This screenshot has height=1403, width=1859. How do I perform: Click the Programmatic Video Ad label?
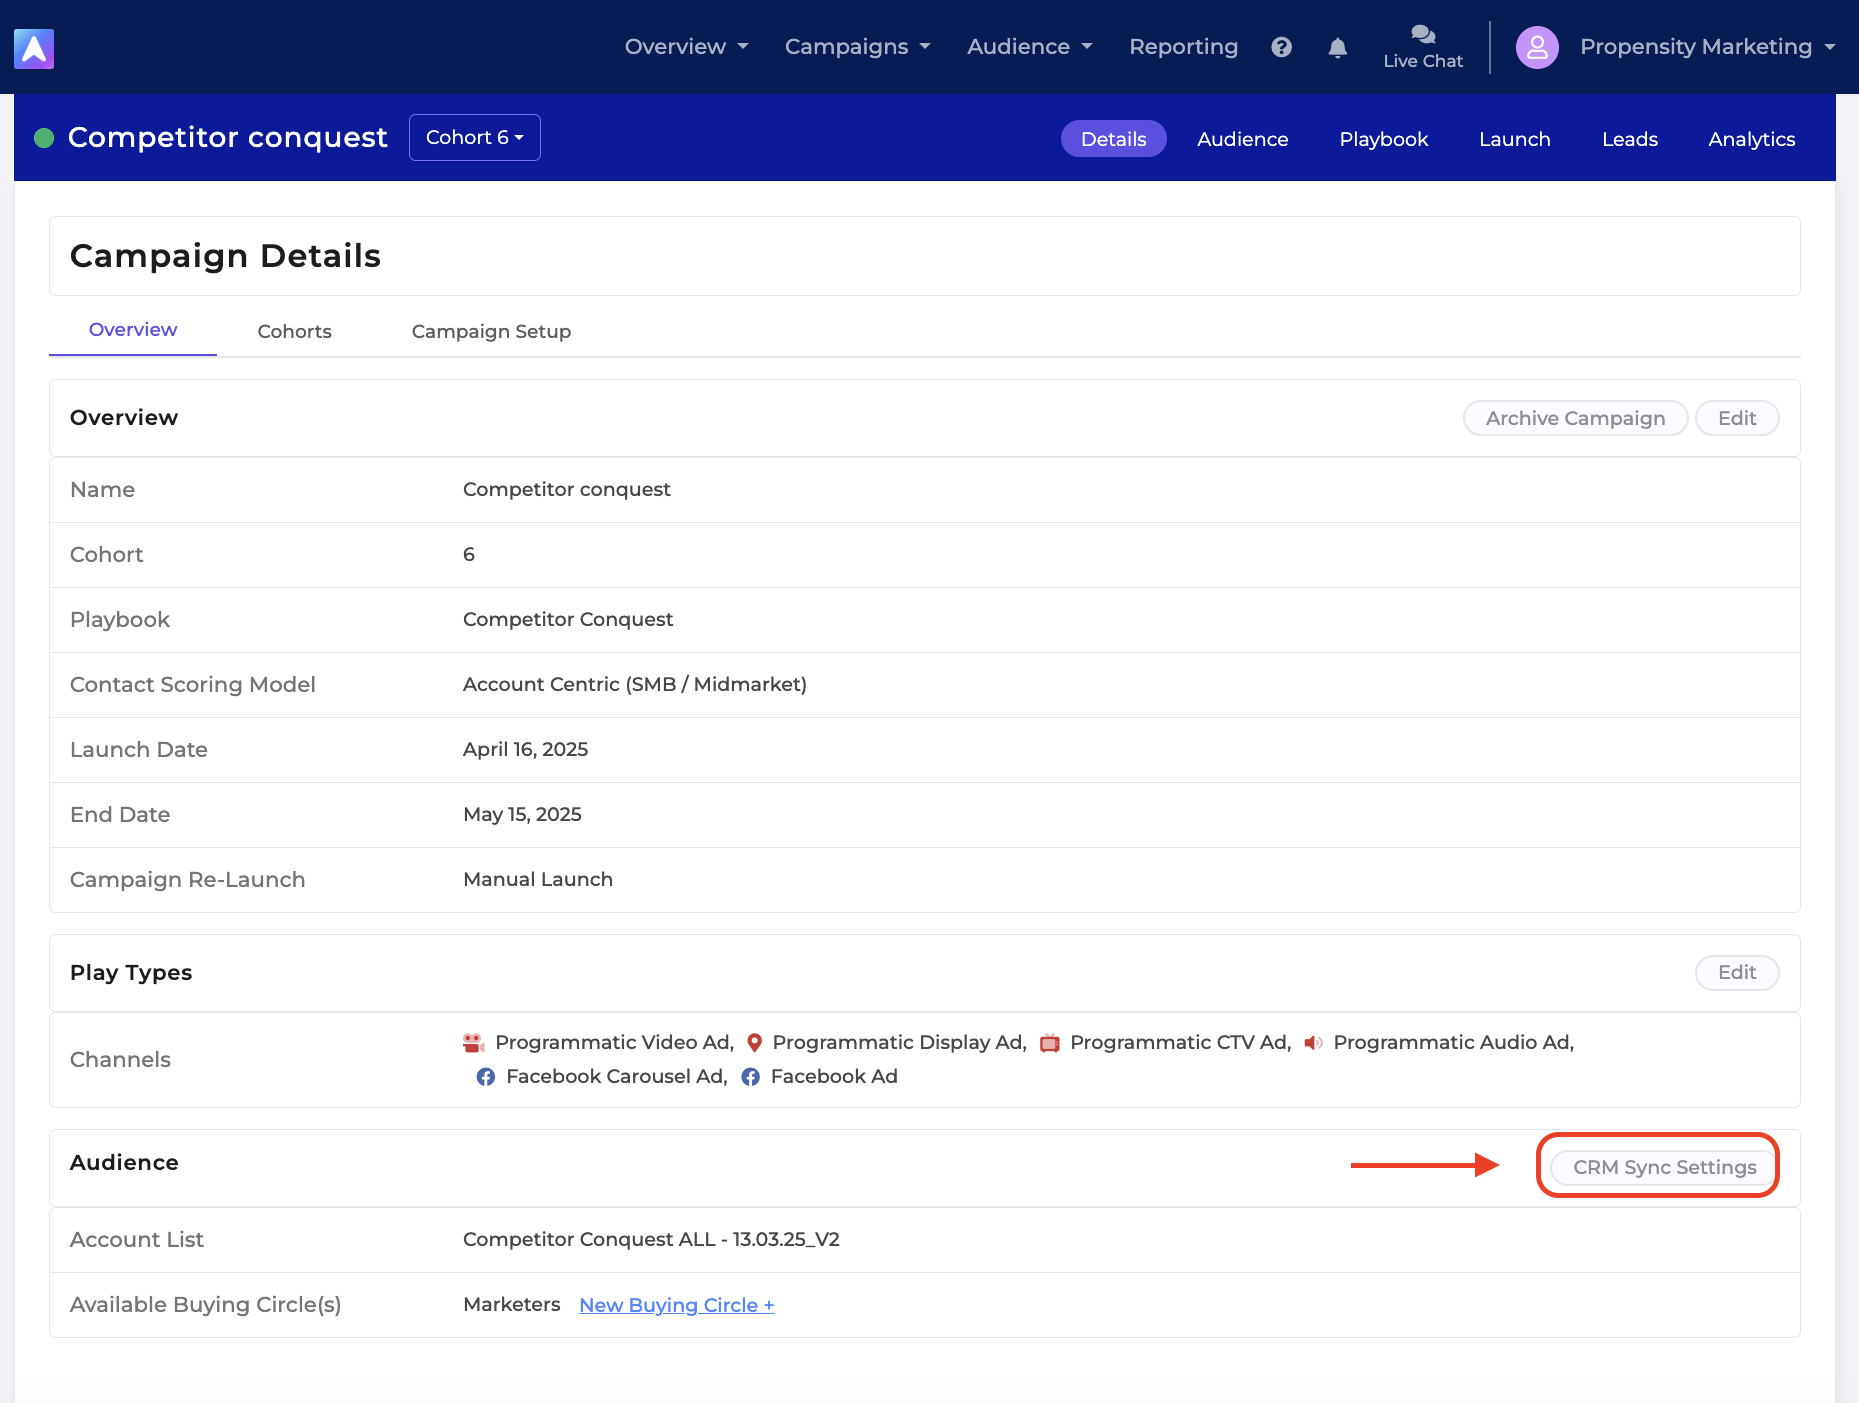[614, 1043]
